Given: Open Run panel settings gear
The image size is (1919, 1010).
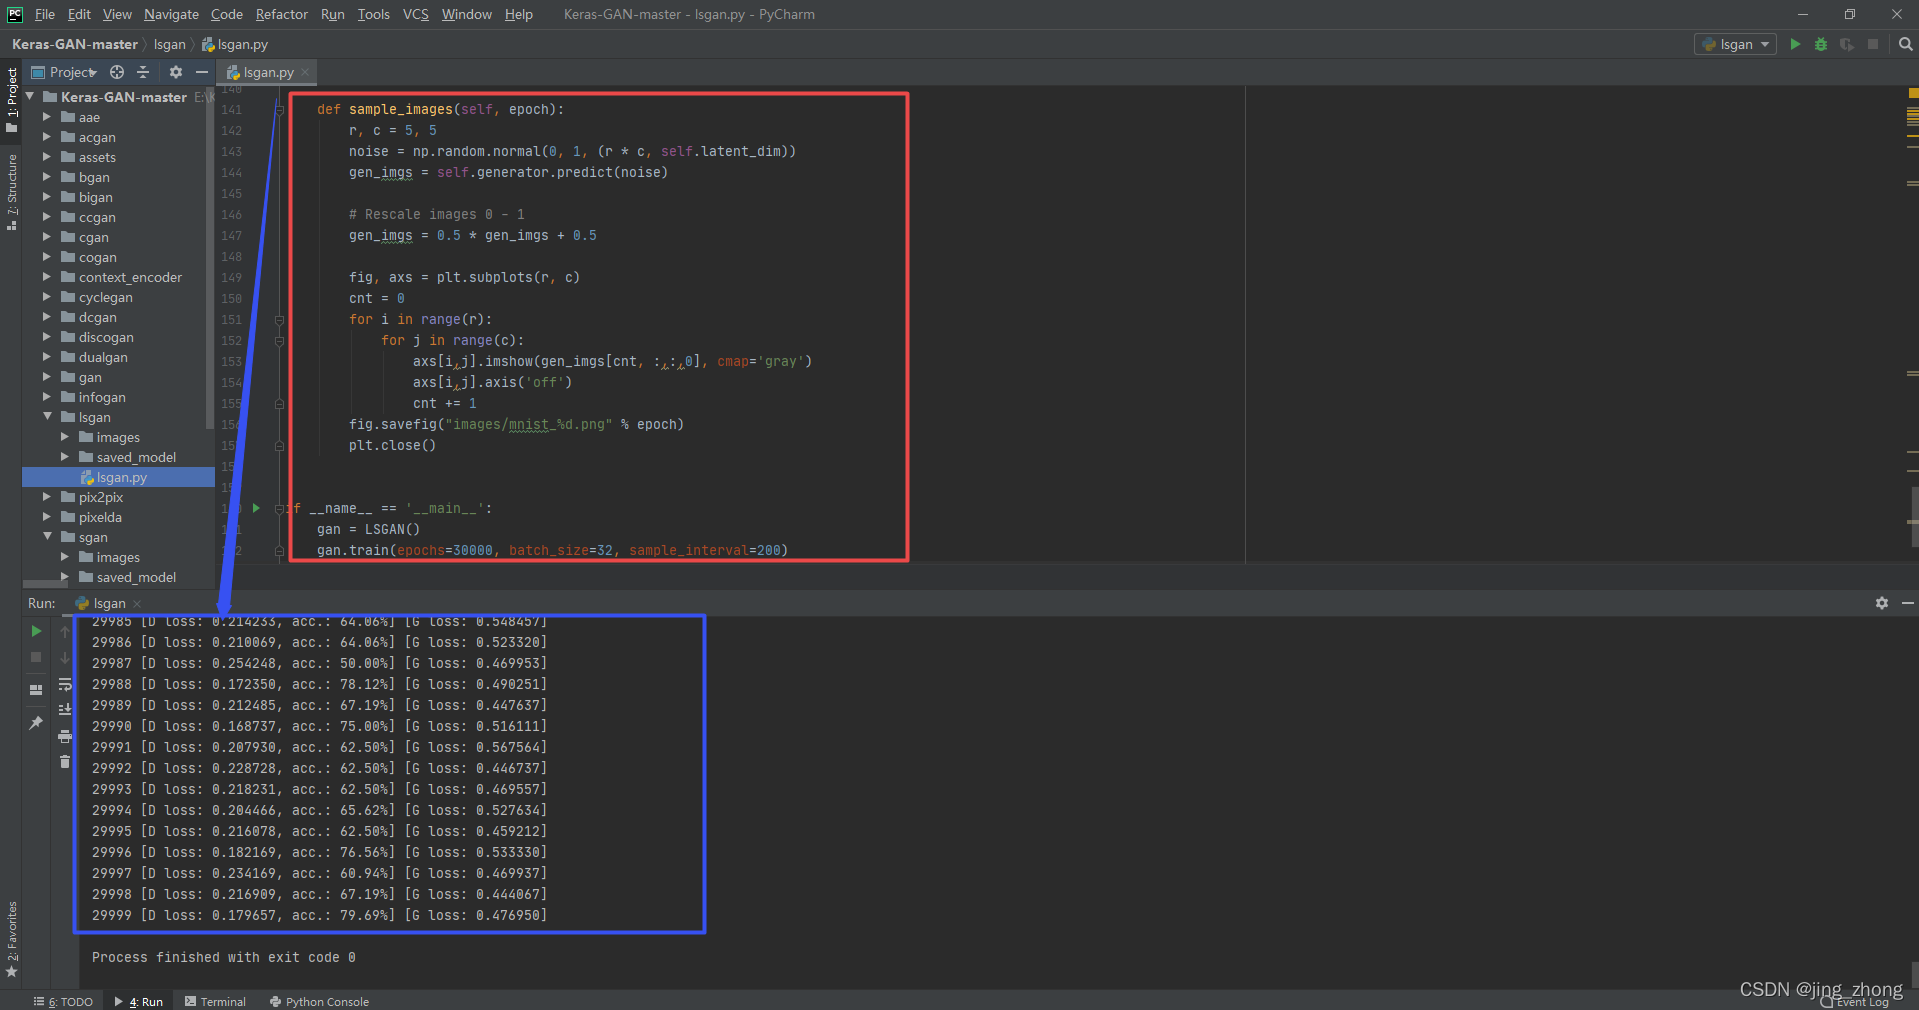Looking at the screenshot, I should 1882,603.
